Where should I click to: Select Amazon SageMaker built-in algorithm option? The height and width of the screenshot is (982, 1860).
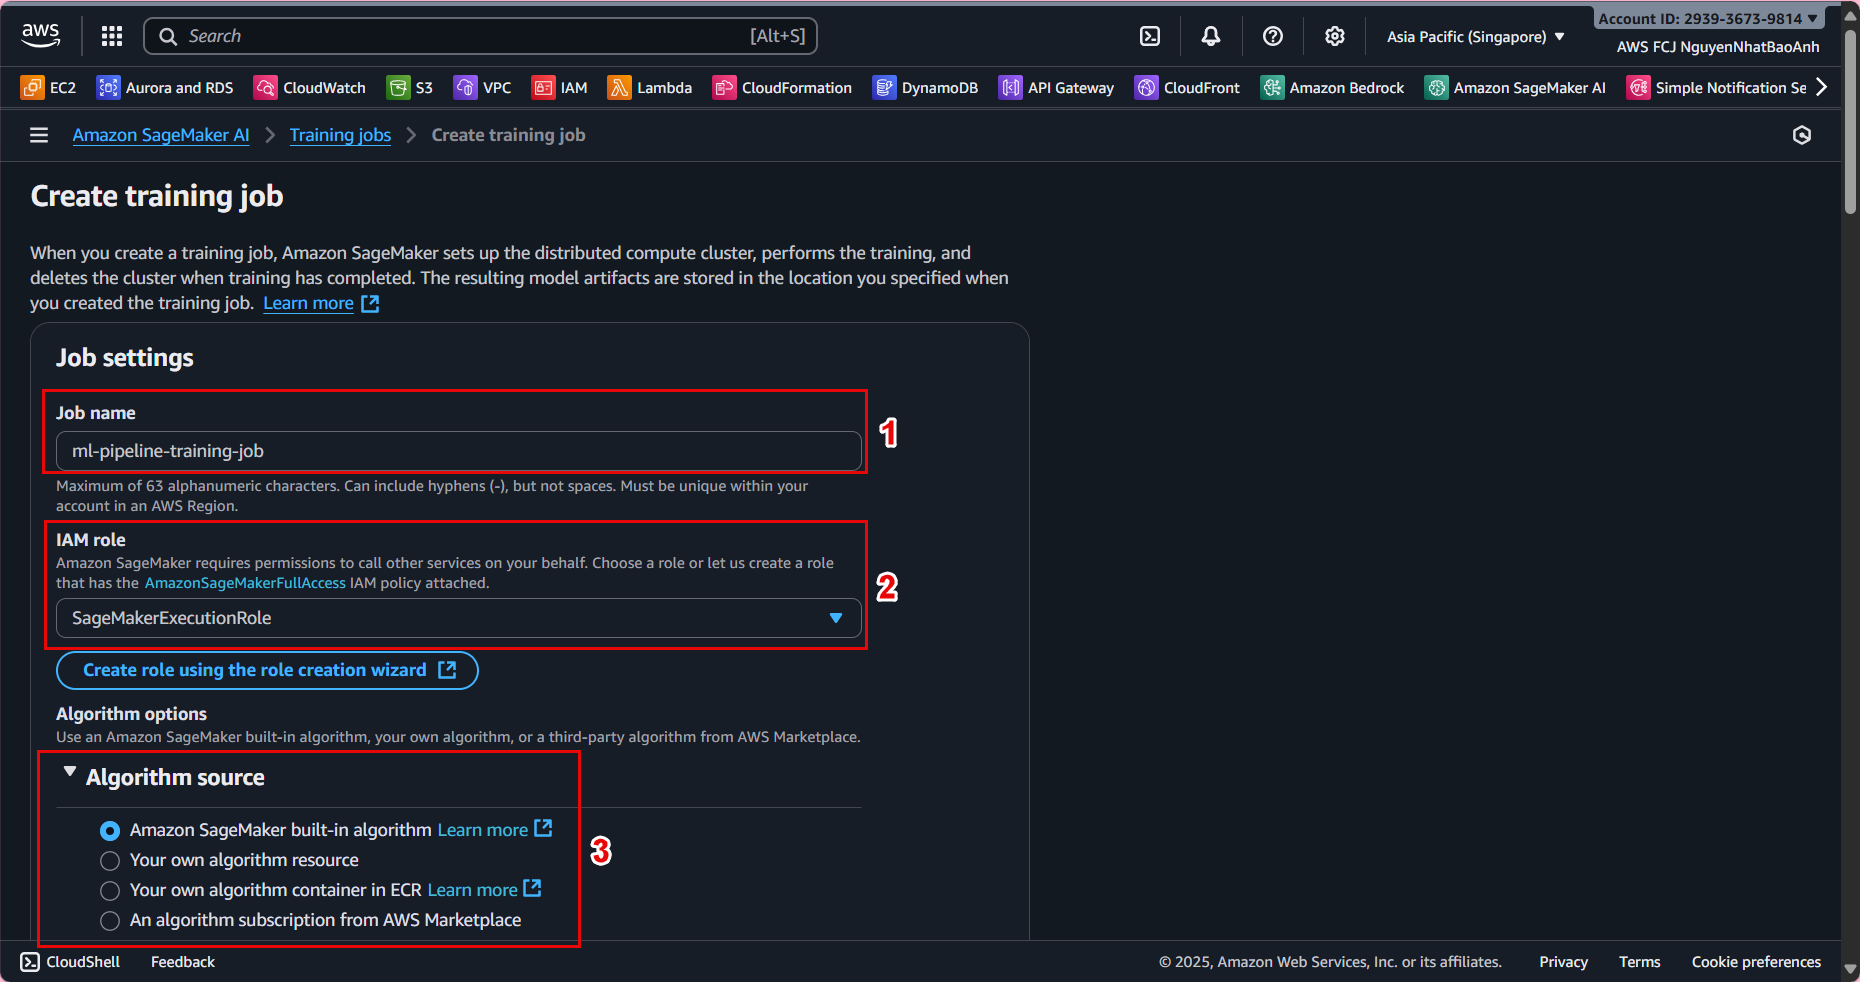click(x=110, y=831)
